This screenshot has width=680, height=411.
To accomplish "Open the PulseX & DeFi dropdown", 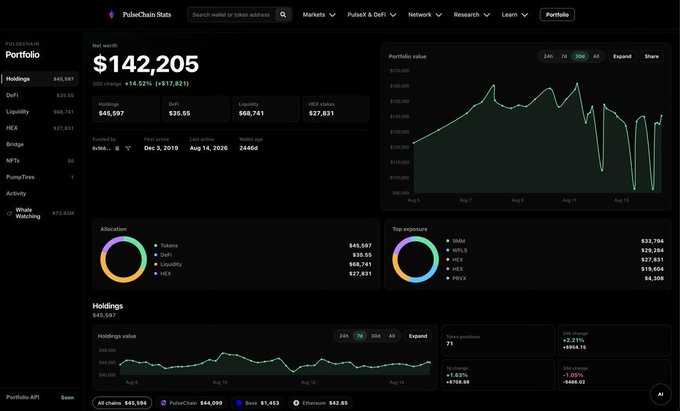I will pyautogui.click(x=372, y=15).
